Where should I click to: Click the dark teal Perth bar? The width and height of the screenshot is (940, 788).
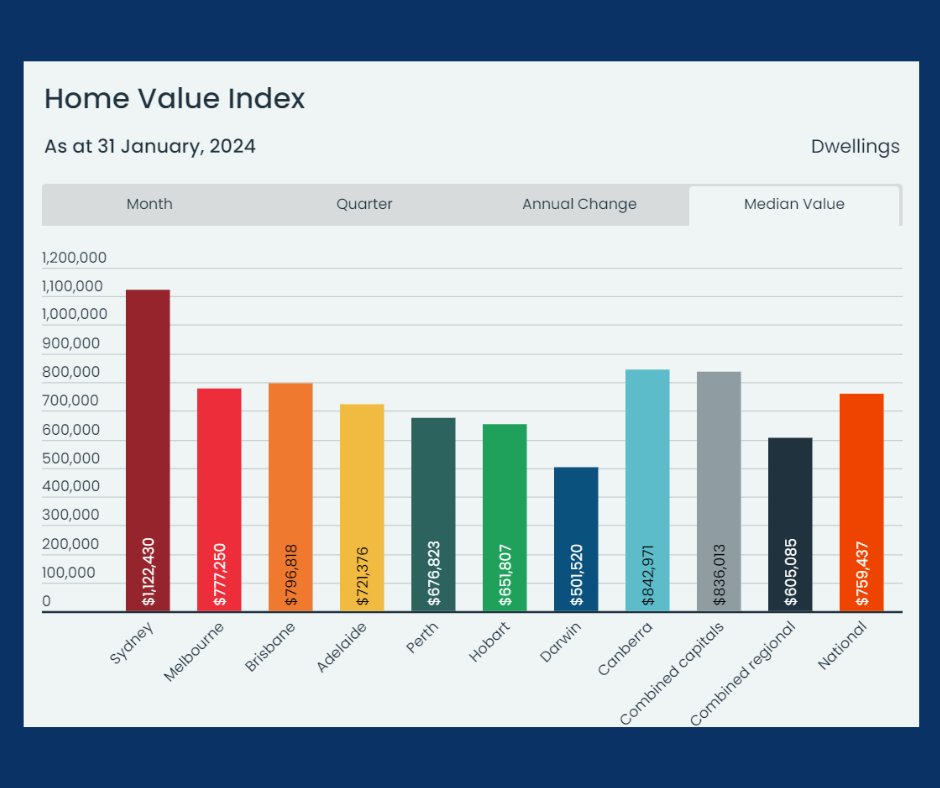[433, 515]
